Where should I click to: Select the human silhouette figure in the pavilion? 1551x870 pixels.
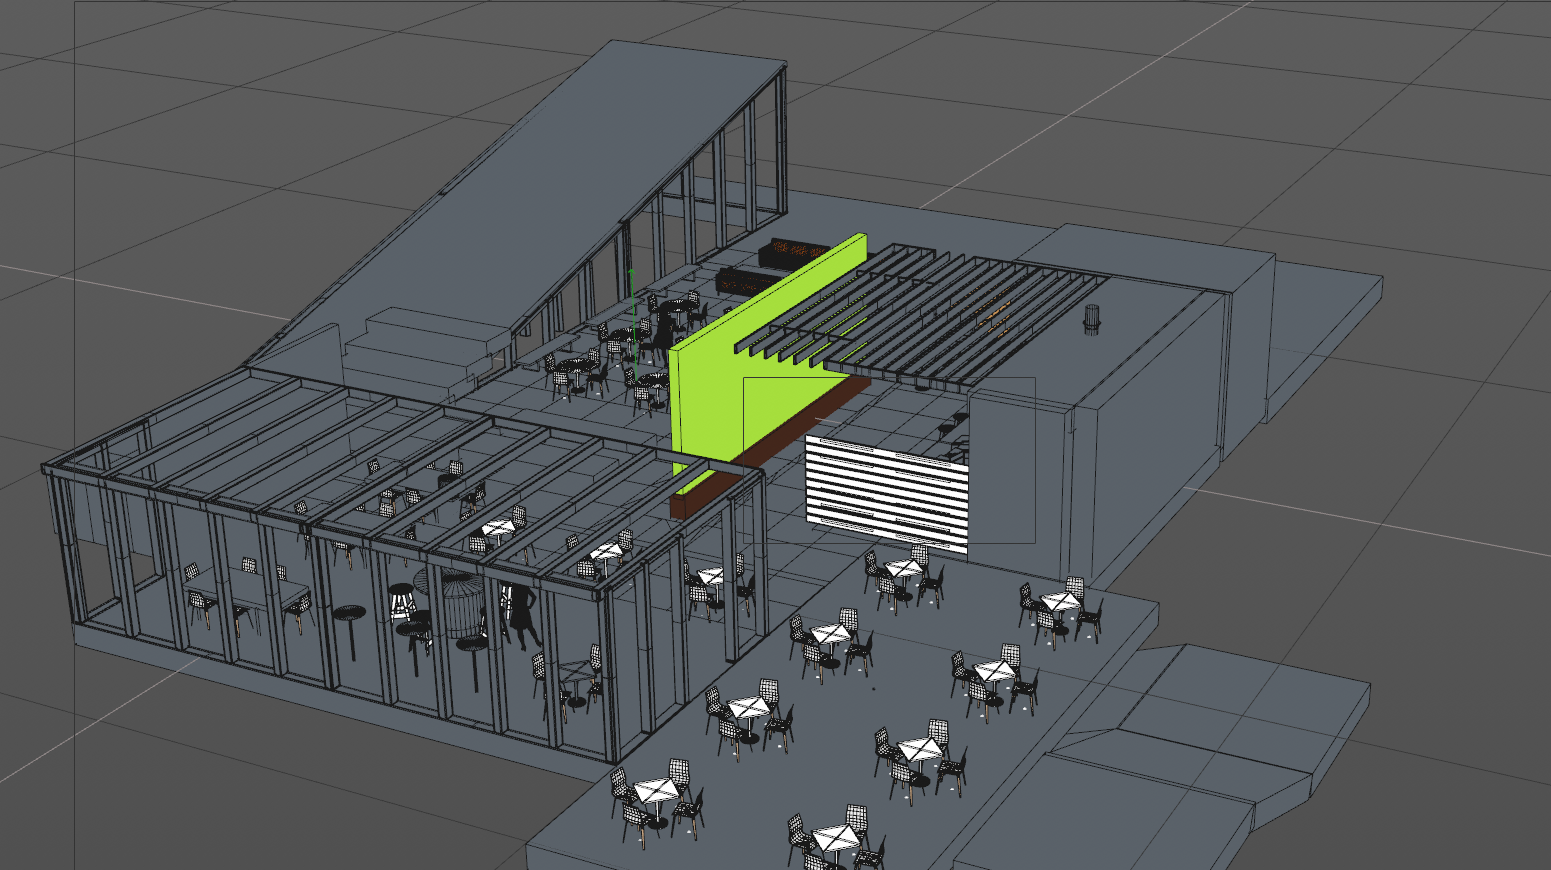[x=522, y=616]
